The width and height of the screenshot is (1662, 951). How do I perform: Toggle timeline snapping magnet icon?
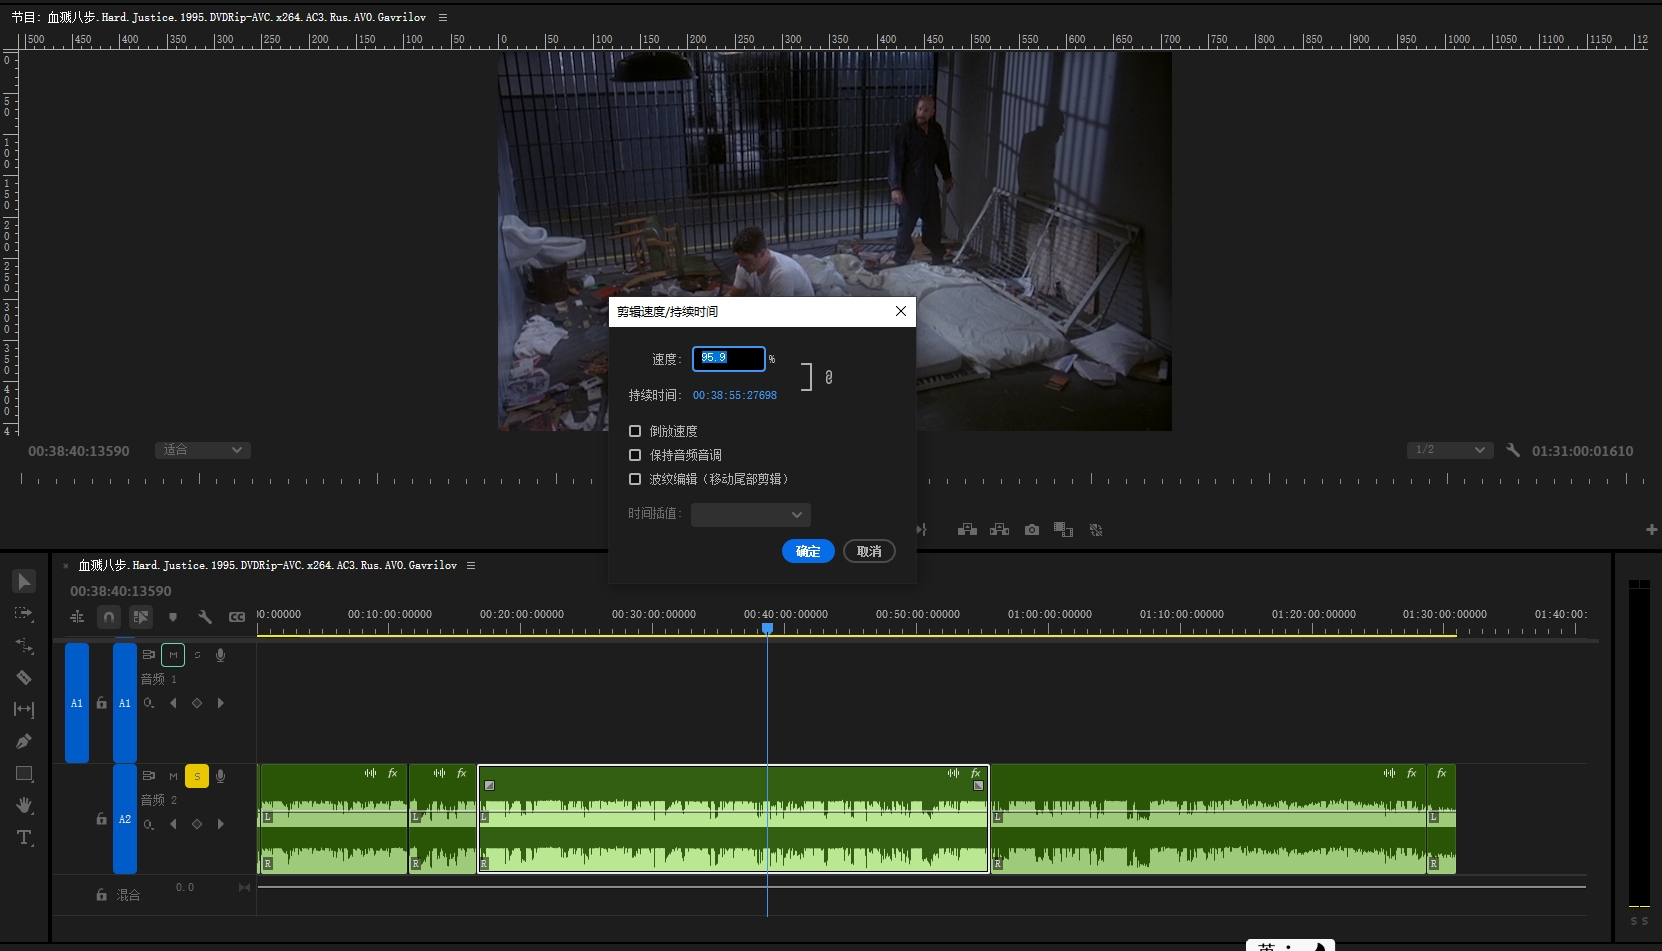click(109, 617)
